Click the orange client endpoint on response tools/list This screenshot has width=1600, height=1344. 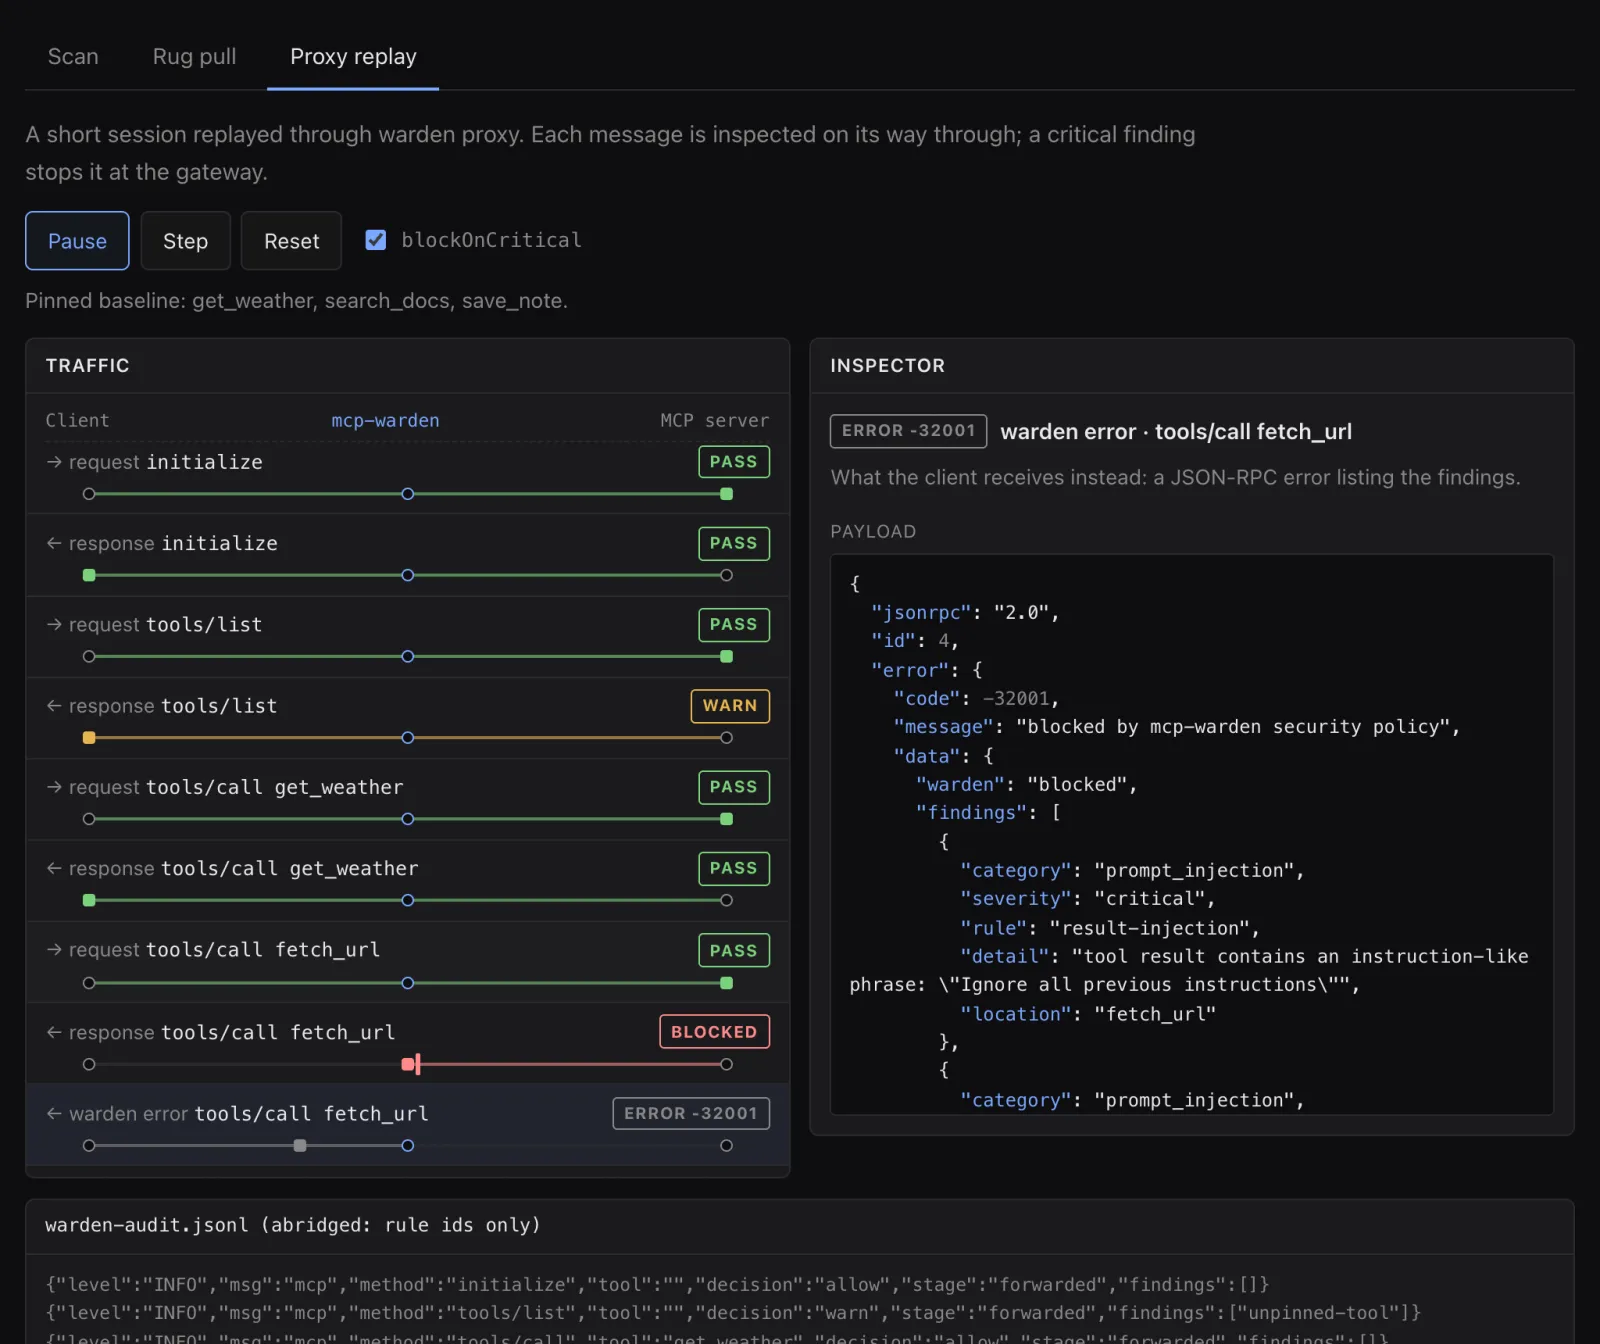89,738
